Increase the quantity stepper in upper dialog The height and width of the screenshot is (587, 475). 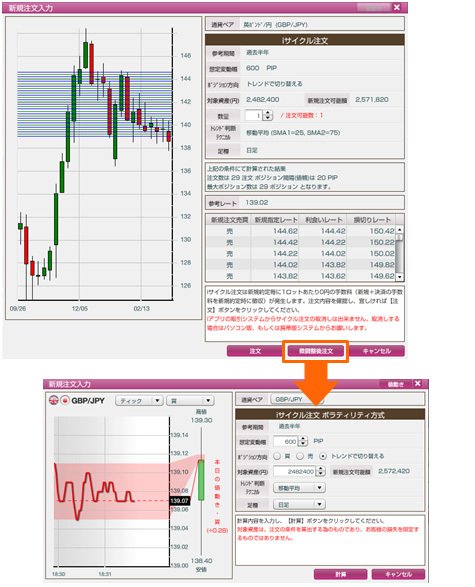[x=268, y=113]
